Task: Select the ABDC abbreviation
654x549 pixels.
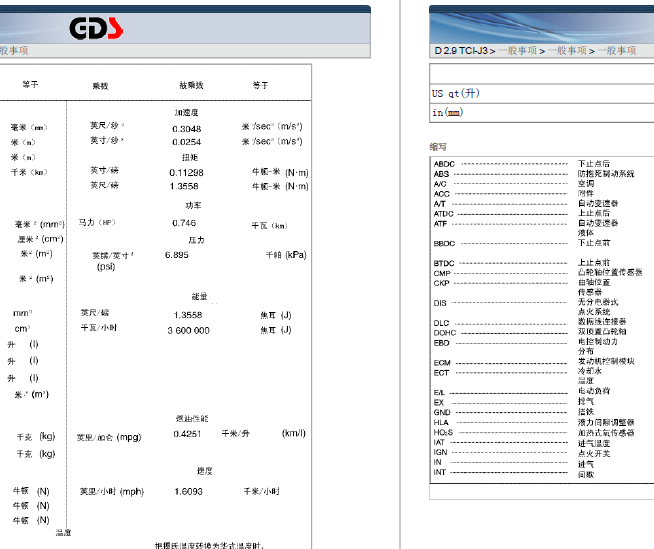Action: click(x=444, y=164)
